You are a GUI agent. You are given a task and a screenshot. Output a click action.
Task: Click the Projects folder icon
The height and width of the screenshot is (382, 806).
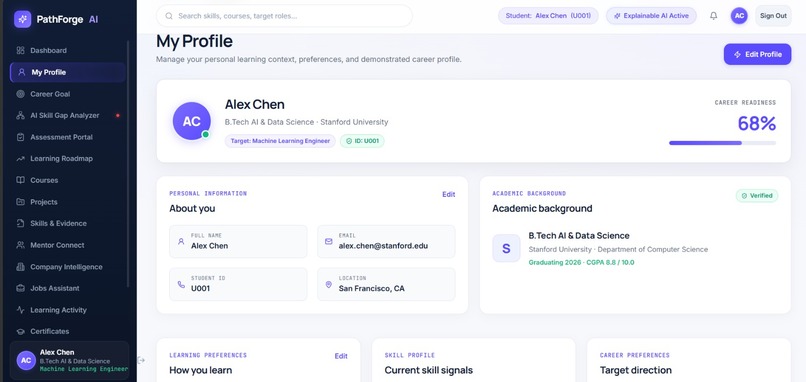pos(21,202)
